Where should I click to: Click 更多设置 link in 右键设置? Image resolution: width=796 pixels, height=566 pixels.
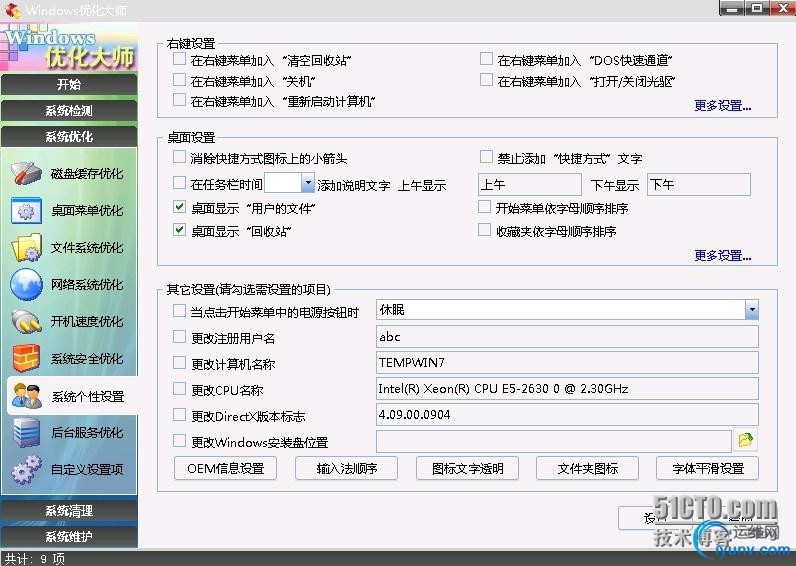point(723,106)
